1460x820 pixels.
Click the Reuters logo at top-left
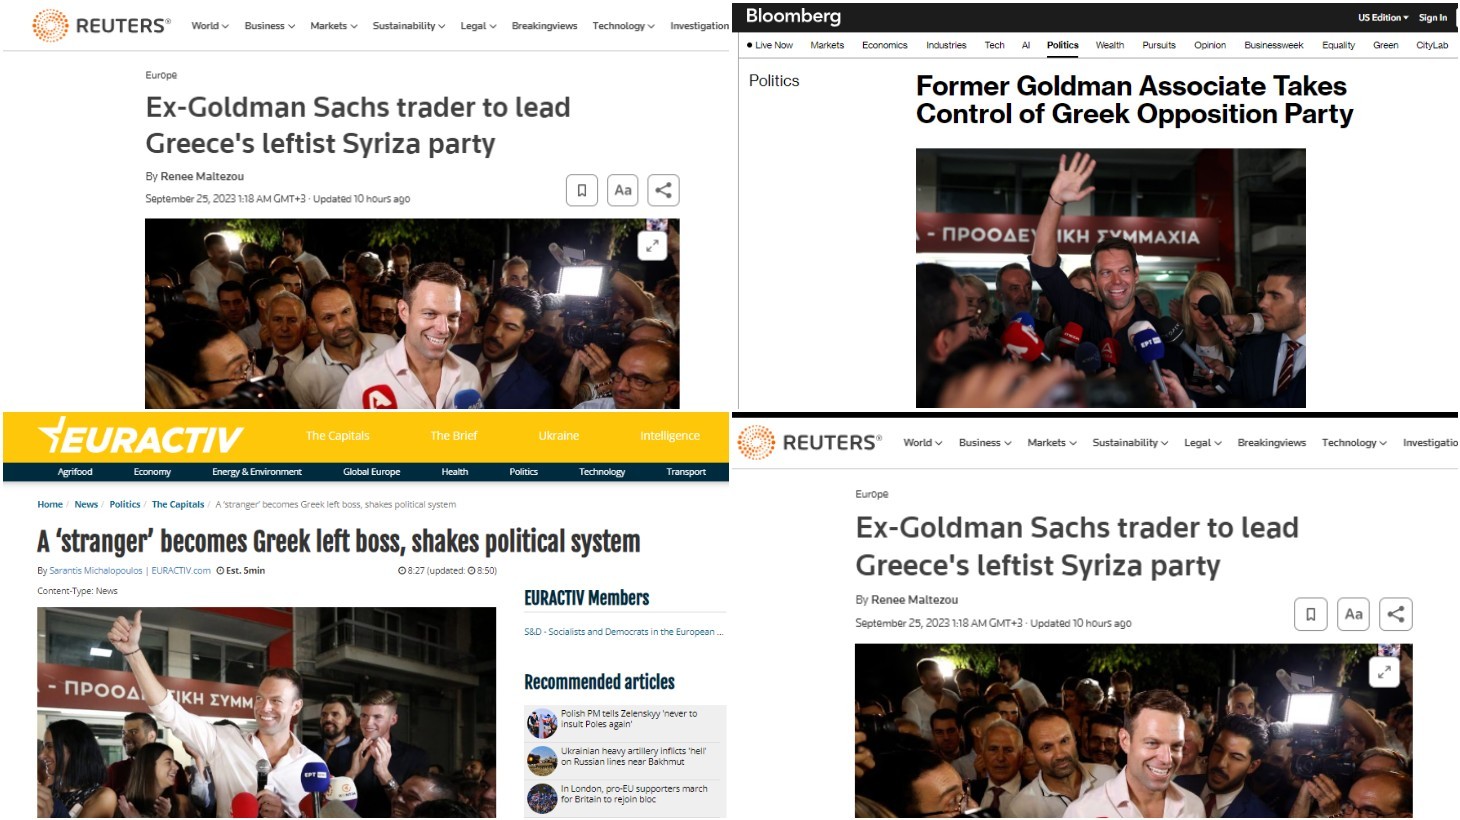101,25
